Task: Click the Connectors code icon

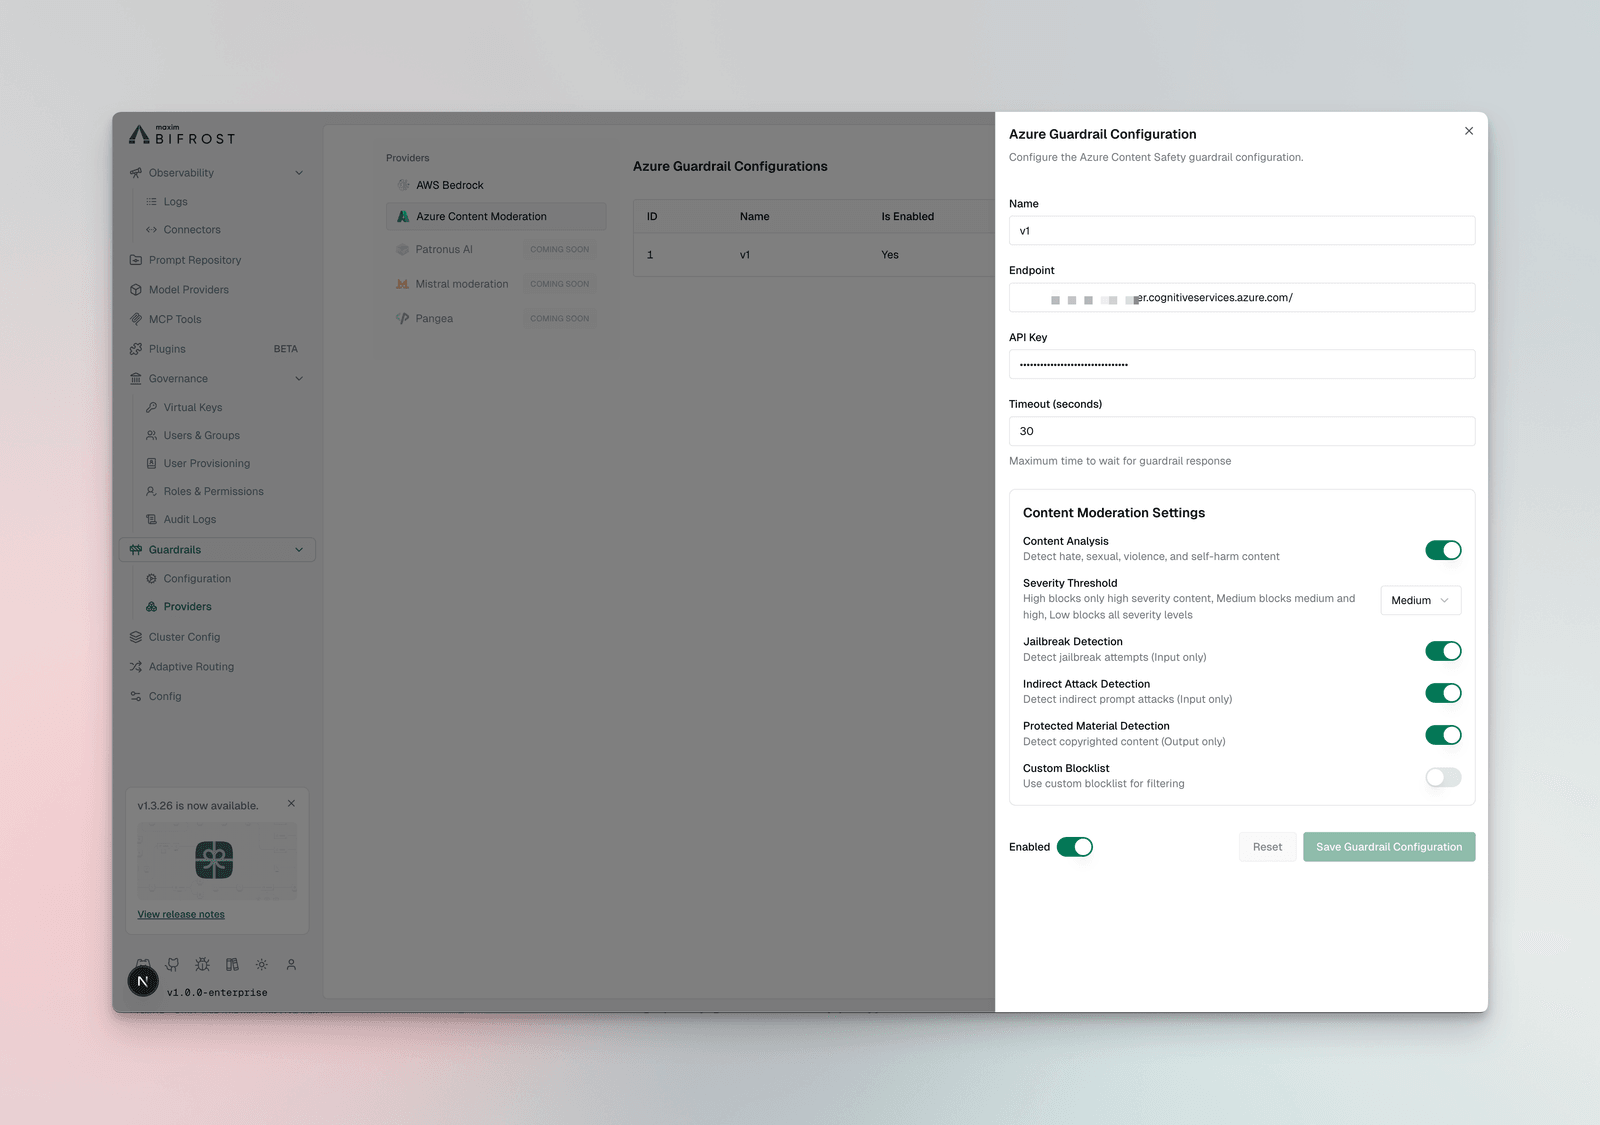Action: pos(152,230)
